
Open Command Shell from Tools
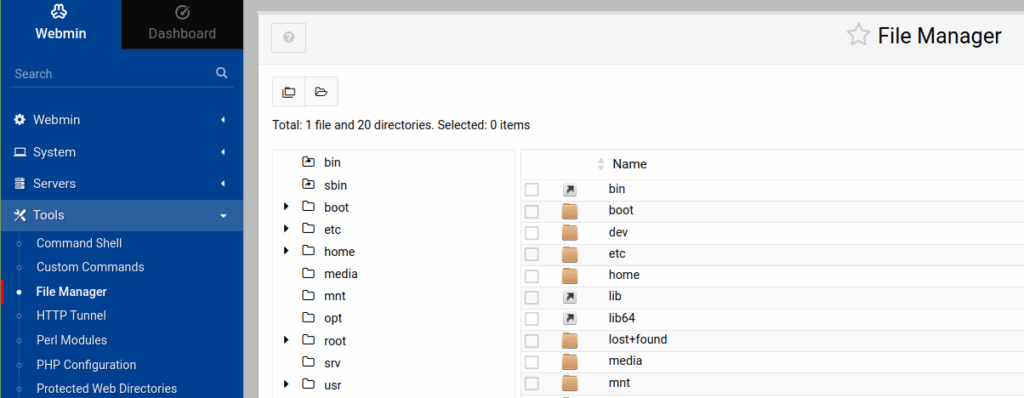coord(79,243)
